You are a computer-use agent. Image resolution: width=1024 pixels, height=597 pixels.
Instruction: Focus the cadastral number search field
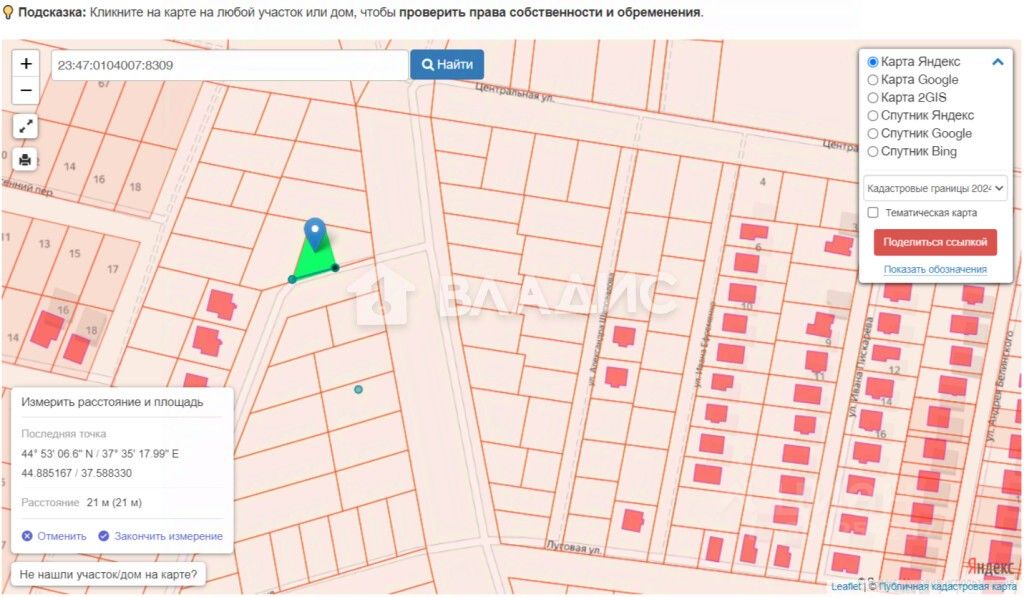[229, 65]
